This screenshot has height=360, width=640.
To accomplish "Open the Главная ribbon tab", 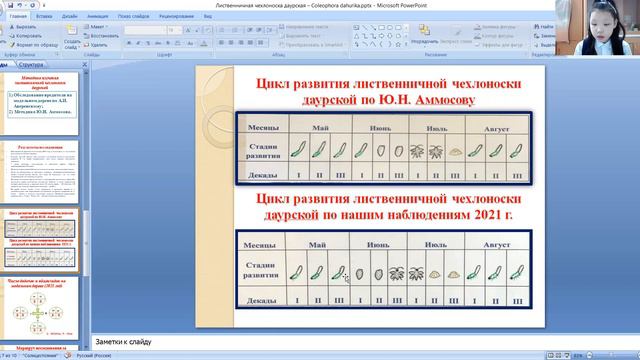I will (x=18, y=16).
